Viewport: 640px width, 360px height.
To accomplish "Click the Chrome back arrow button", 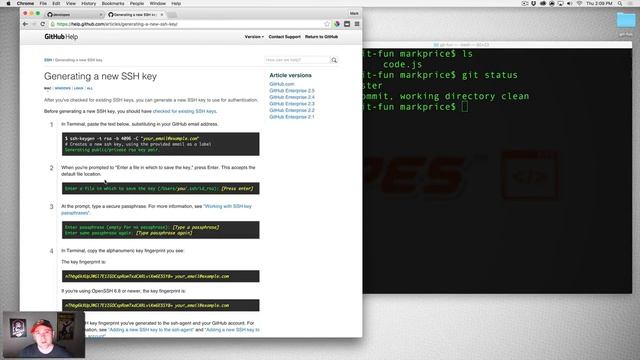I will click(x=25, y=24).
